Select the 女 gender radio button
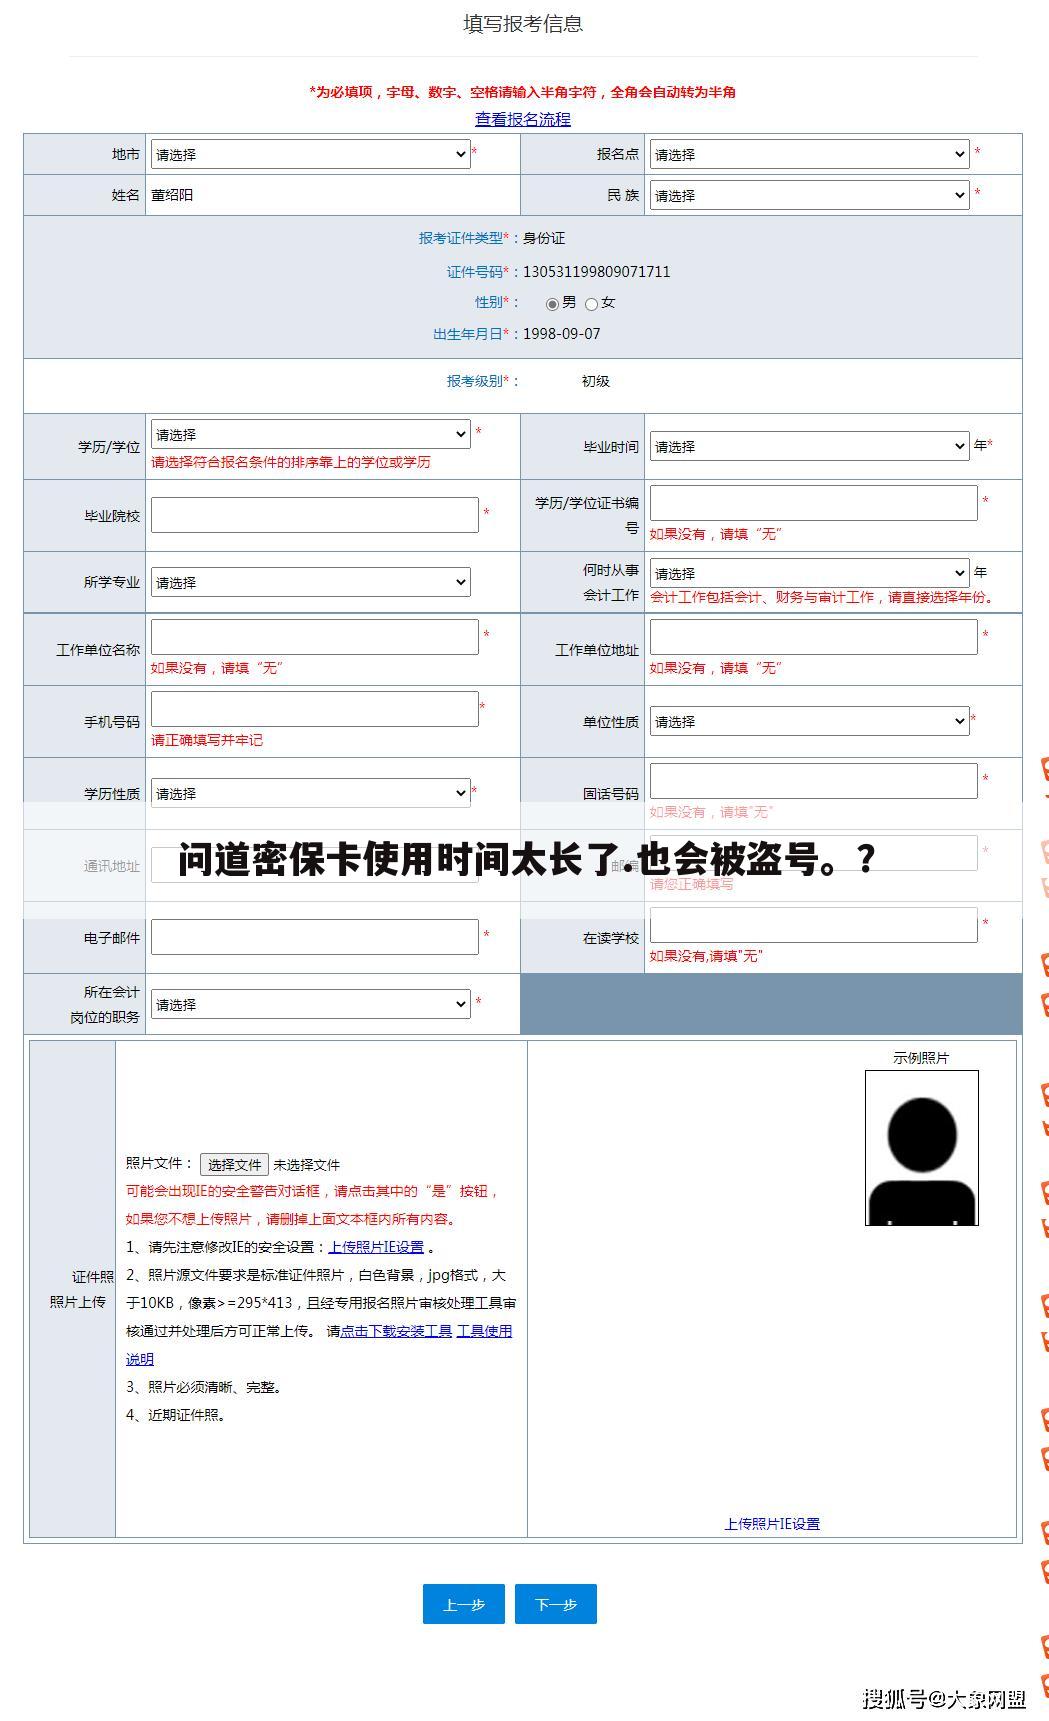Viewport: 1049px width, 1721px height. (x=591, y=304)
